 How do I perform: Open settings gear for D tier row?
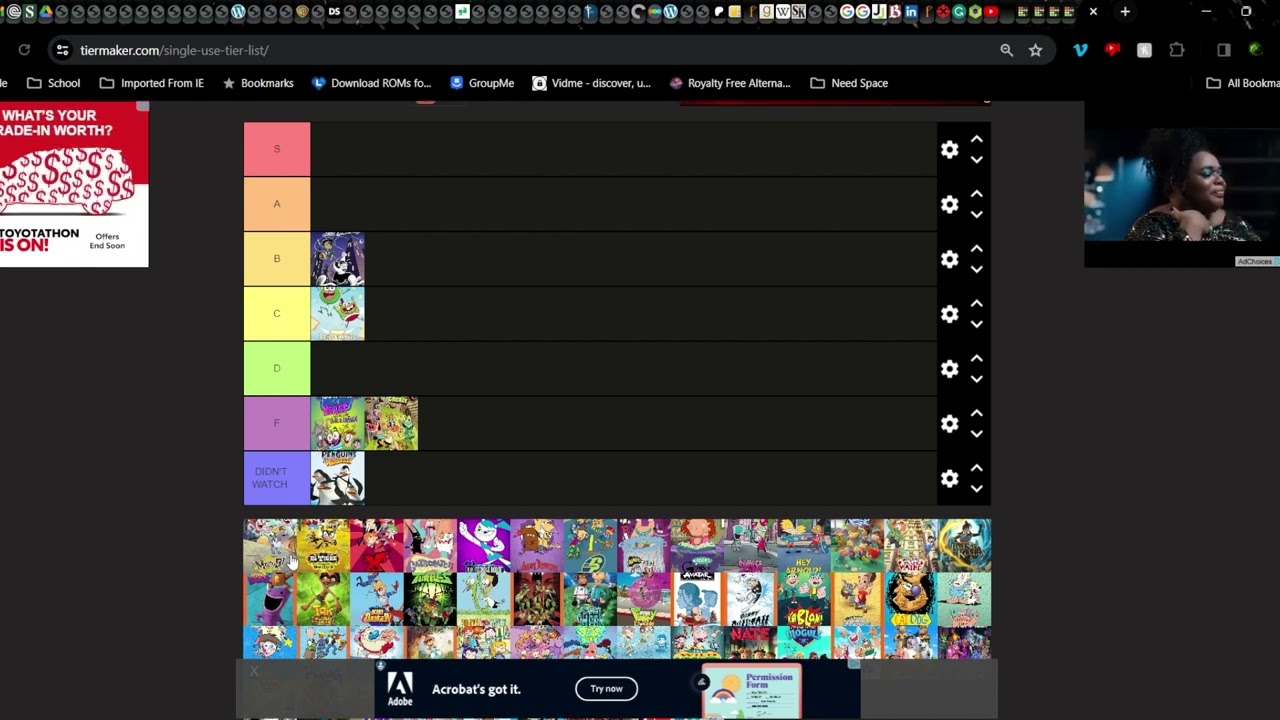pos(949,369)
